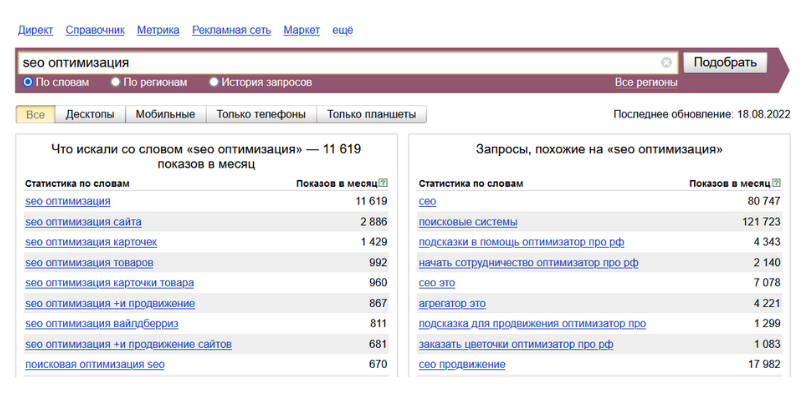Select the "По словам" radio button
The width and height of the screenshot is (800, 400).
28,82
